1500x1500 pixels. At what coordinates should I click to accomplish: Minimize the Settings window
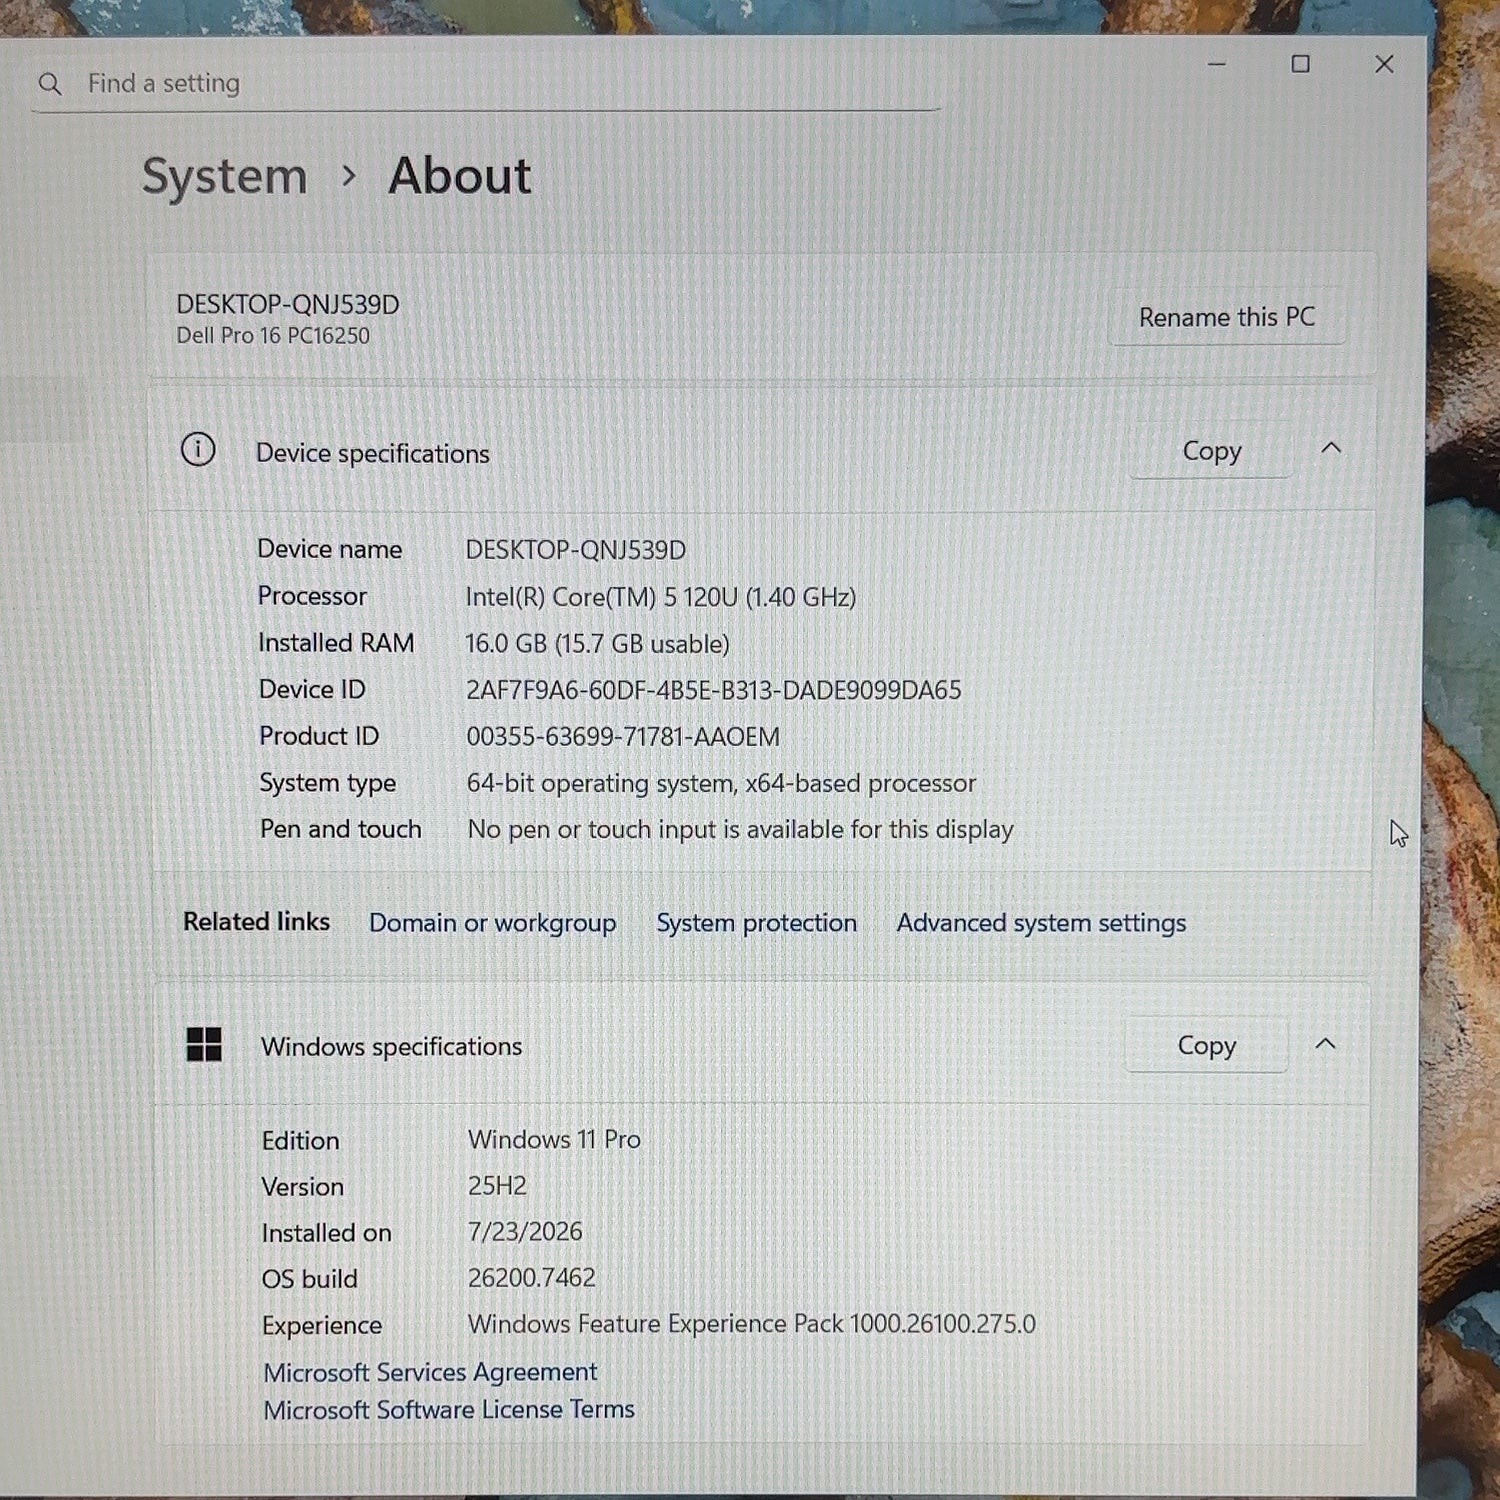pyautogui.click(x=1217, y=64)
